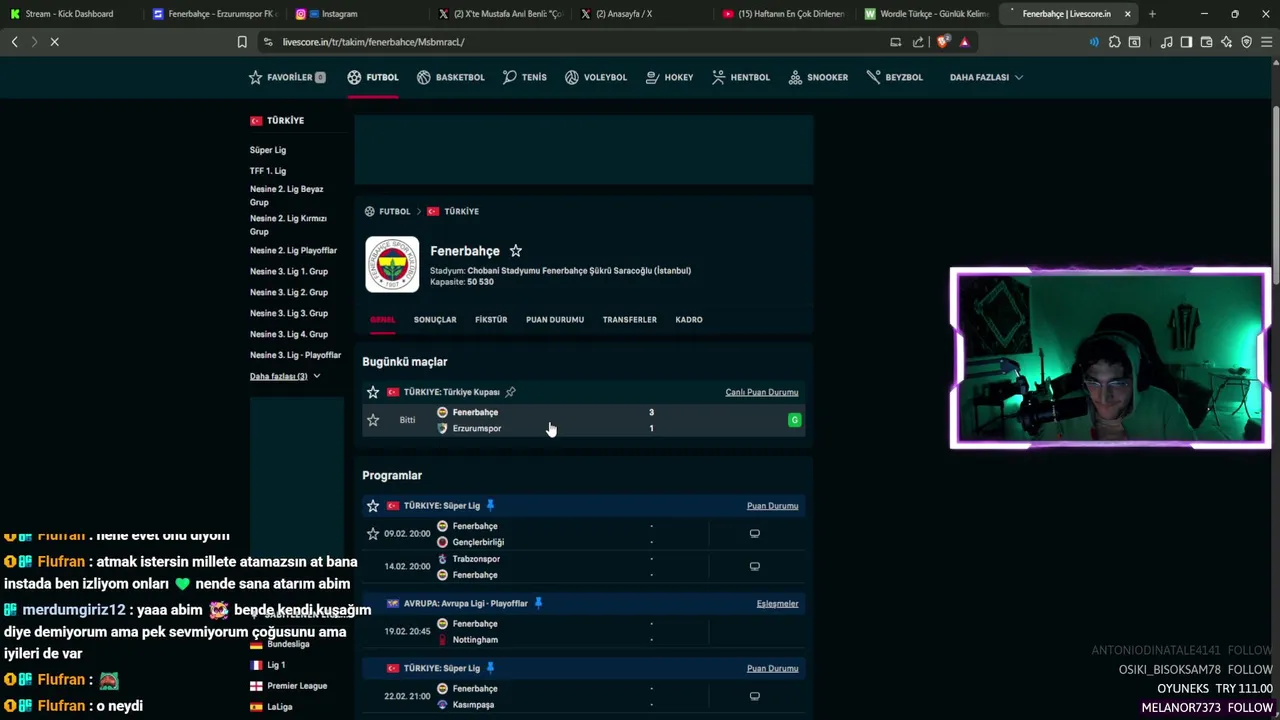The image size is (1280, 720).
Task: Unpin the second Süper Lig blue pin
Action: [490, 668]
